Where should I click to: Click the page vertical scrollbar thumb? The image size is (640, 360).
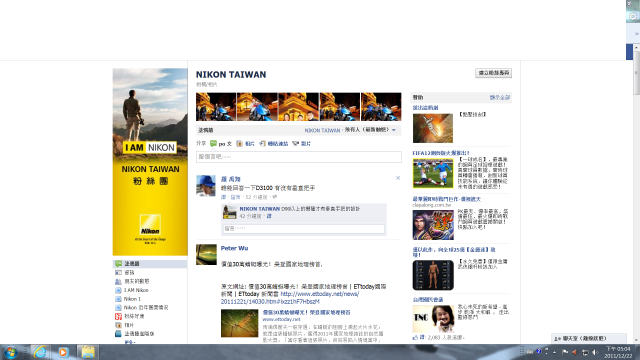[x=636, y=73]
